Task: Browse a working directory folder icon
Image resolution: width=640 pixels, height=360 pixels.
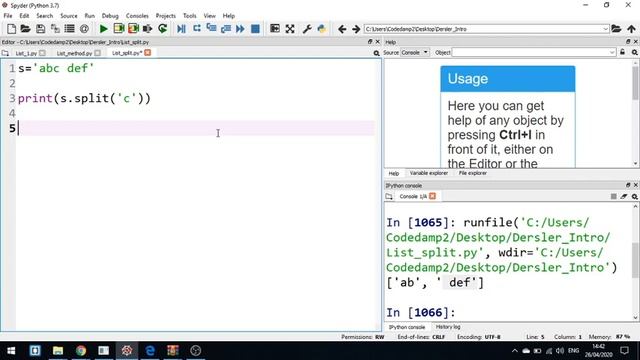Action: (x=616, y=29)
